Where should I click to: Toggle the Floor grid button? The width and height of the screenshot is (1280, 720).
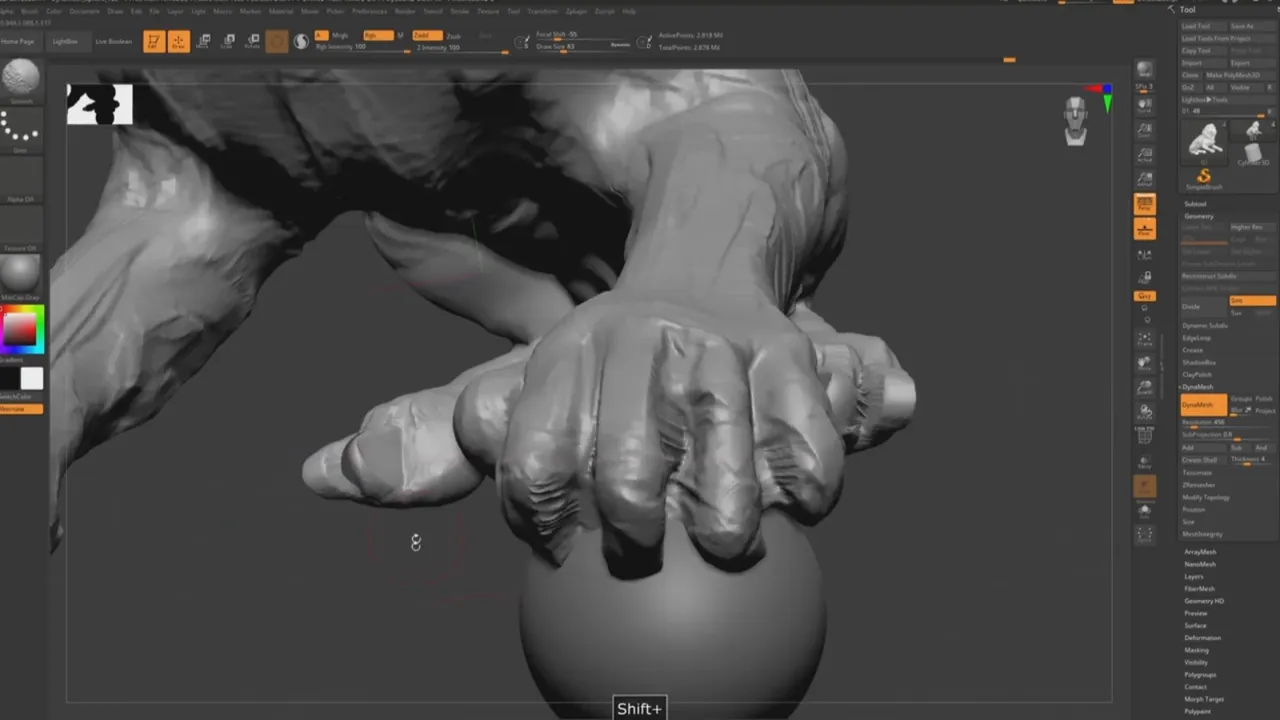[1145, 230]
